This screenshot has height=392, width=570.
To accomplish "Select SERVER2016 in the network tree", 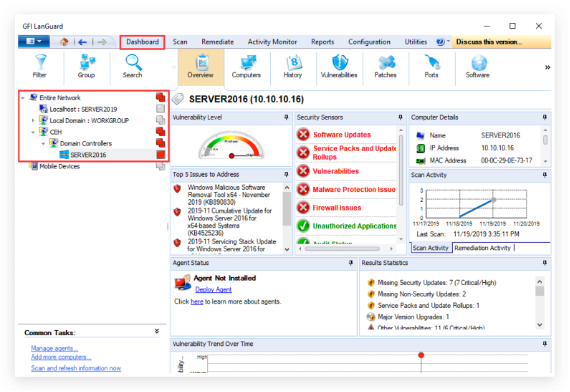I will tap(88, 155).
